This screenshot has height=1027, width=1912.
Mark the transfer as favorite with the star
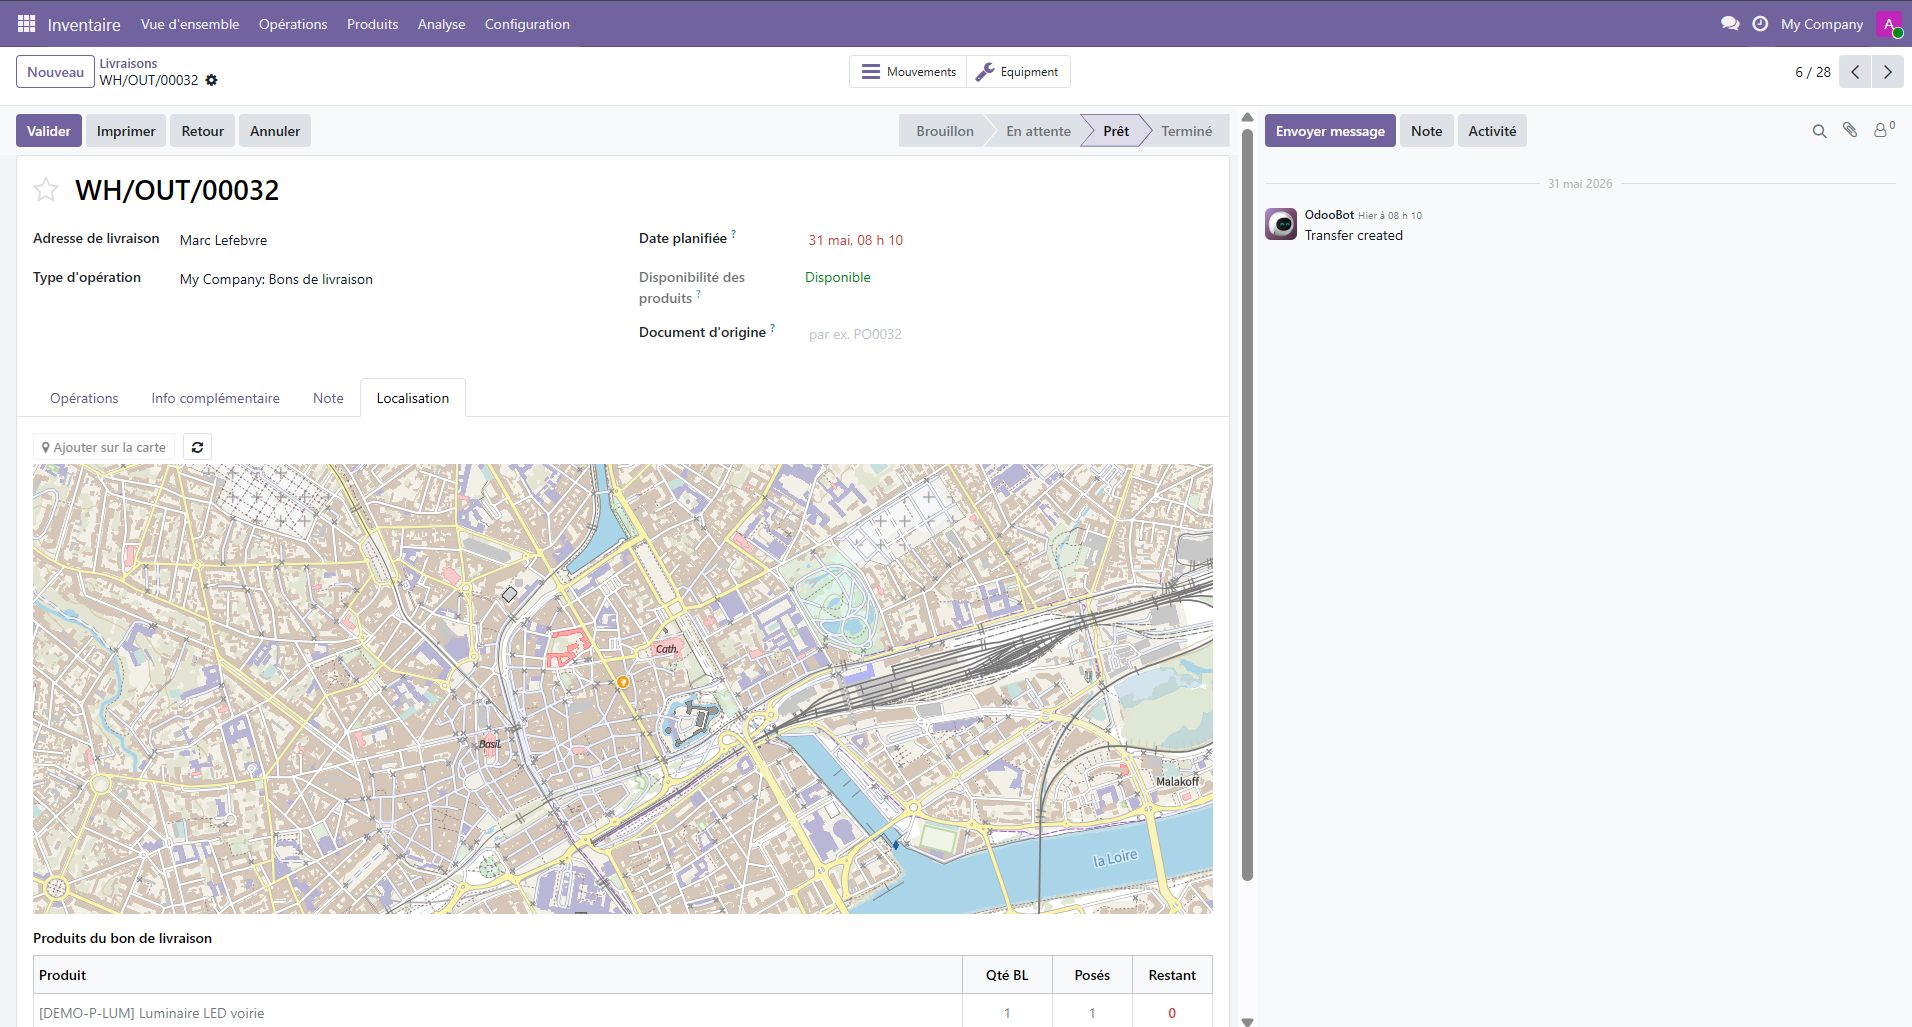(x=46, y=190)
